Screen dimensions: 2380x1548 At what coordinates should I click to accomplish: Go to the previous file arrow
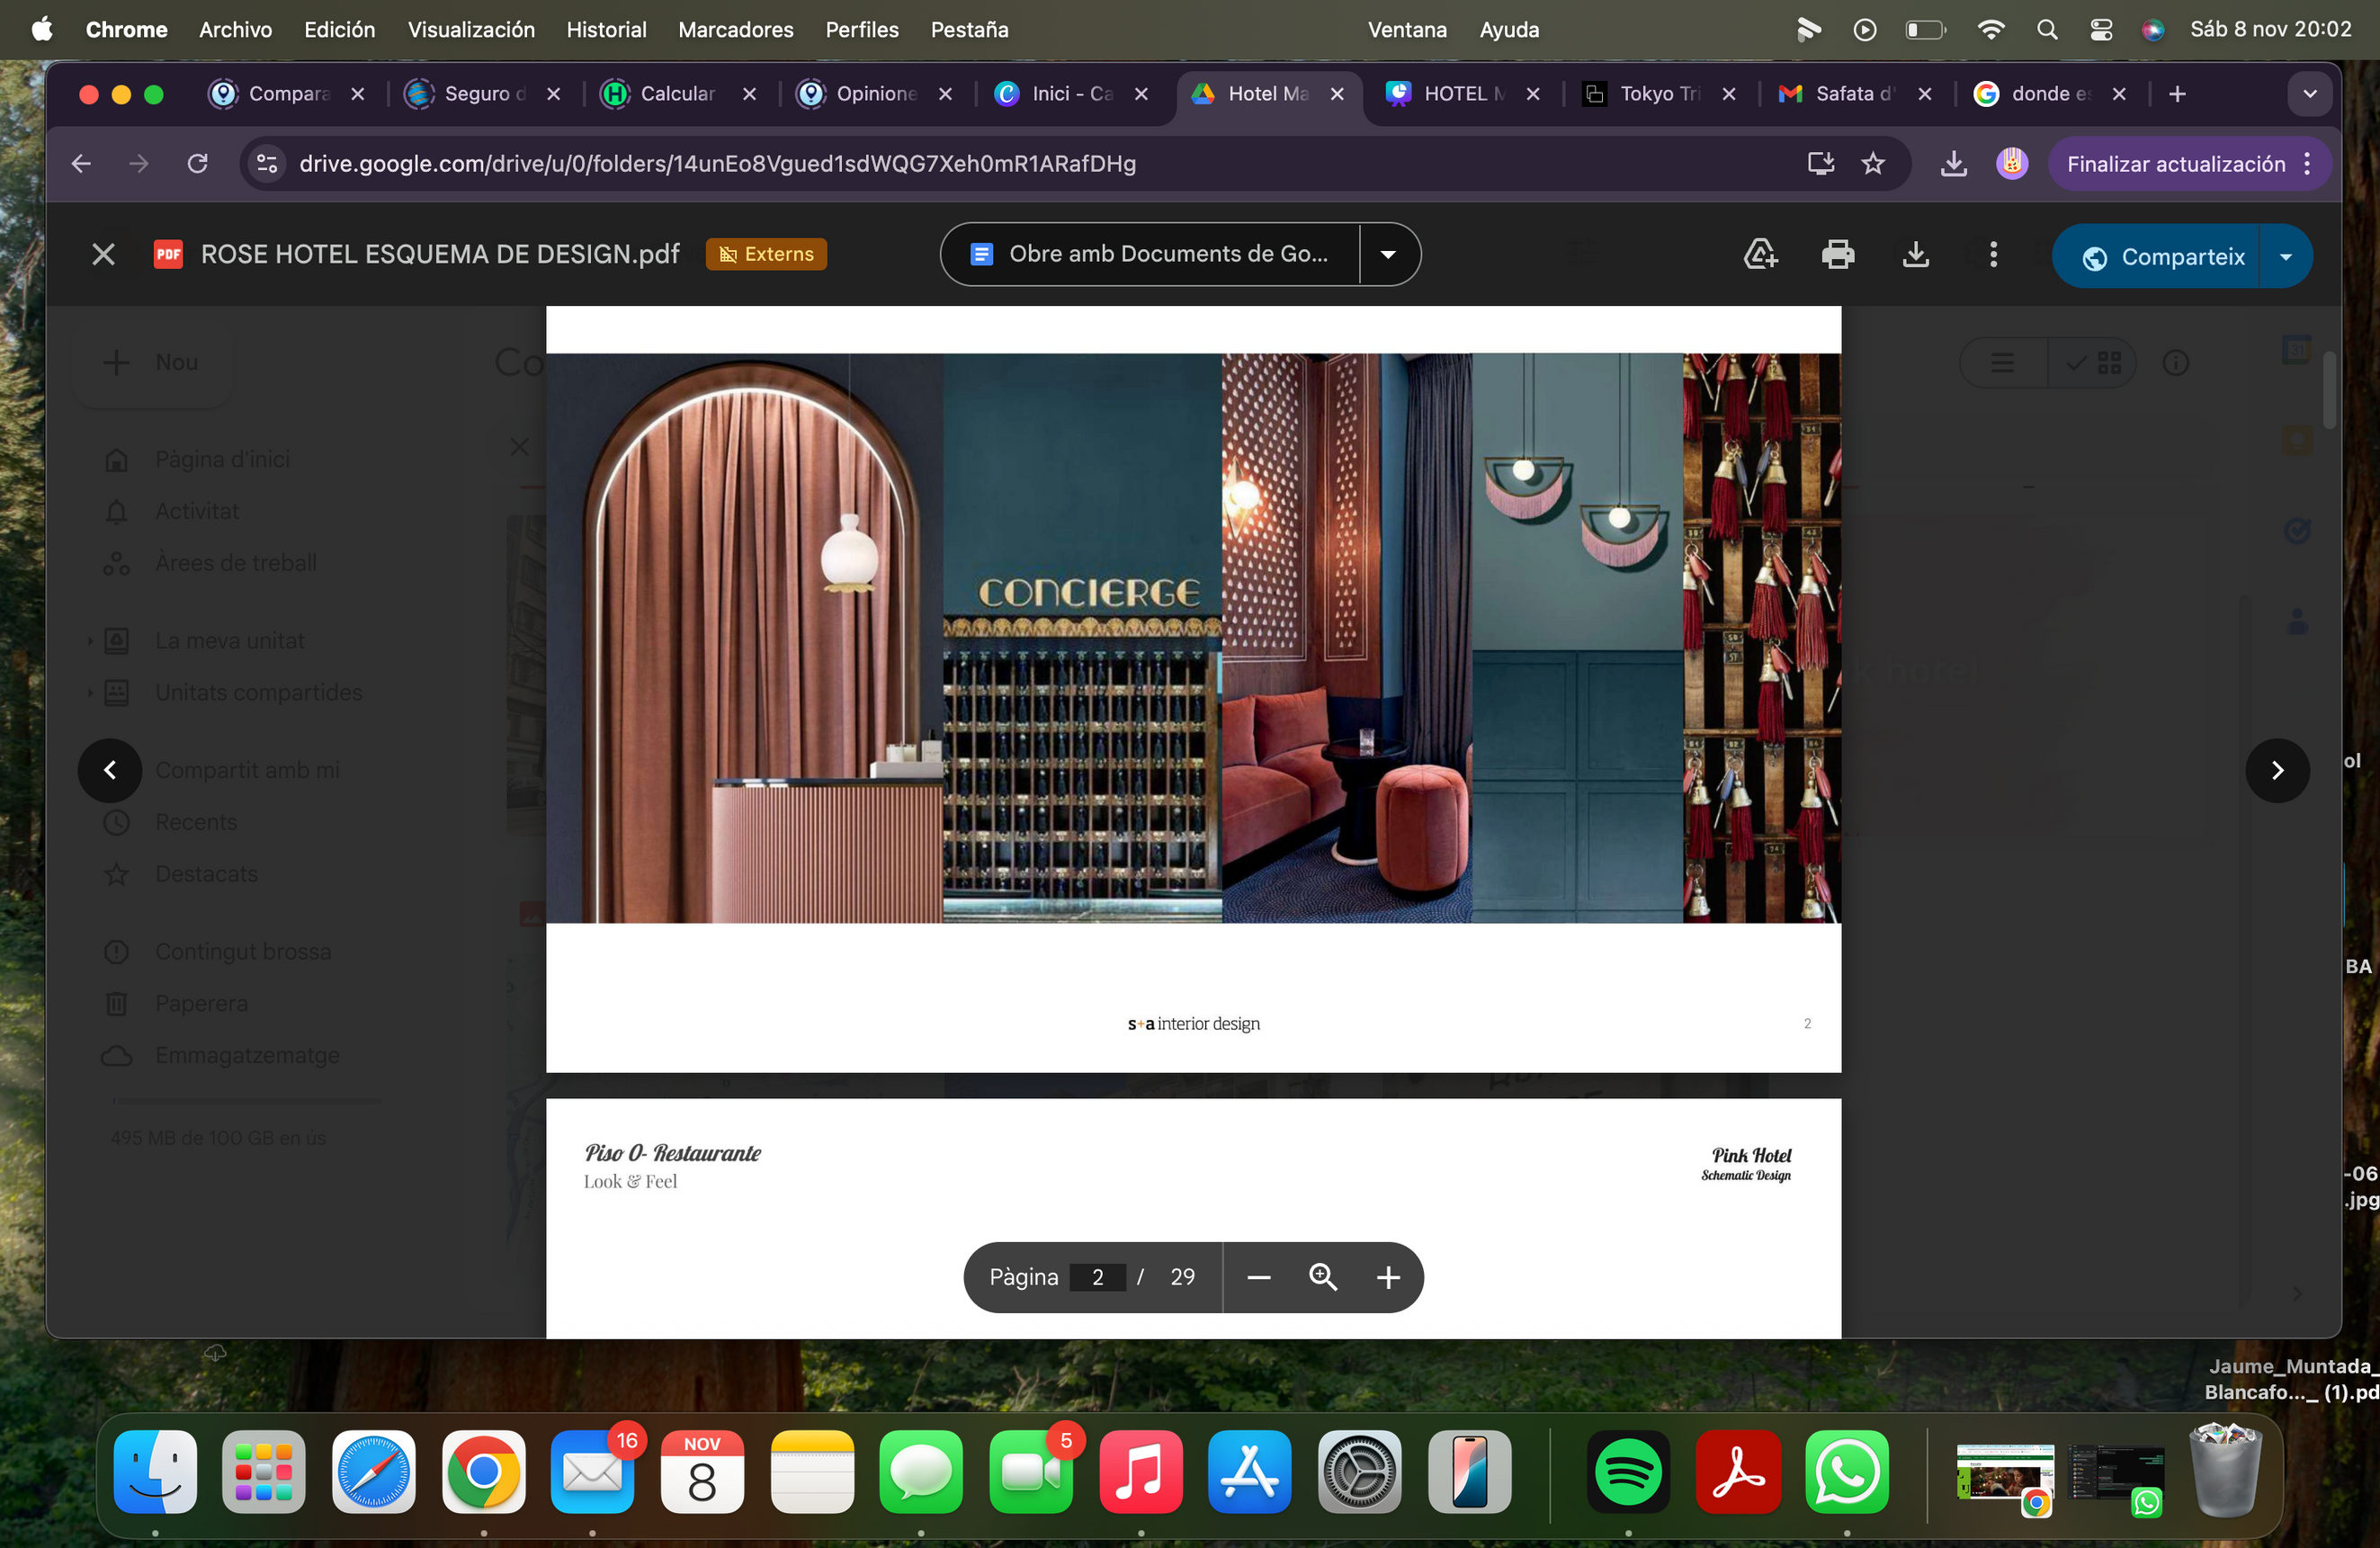[x=110, y=770]
